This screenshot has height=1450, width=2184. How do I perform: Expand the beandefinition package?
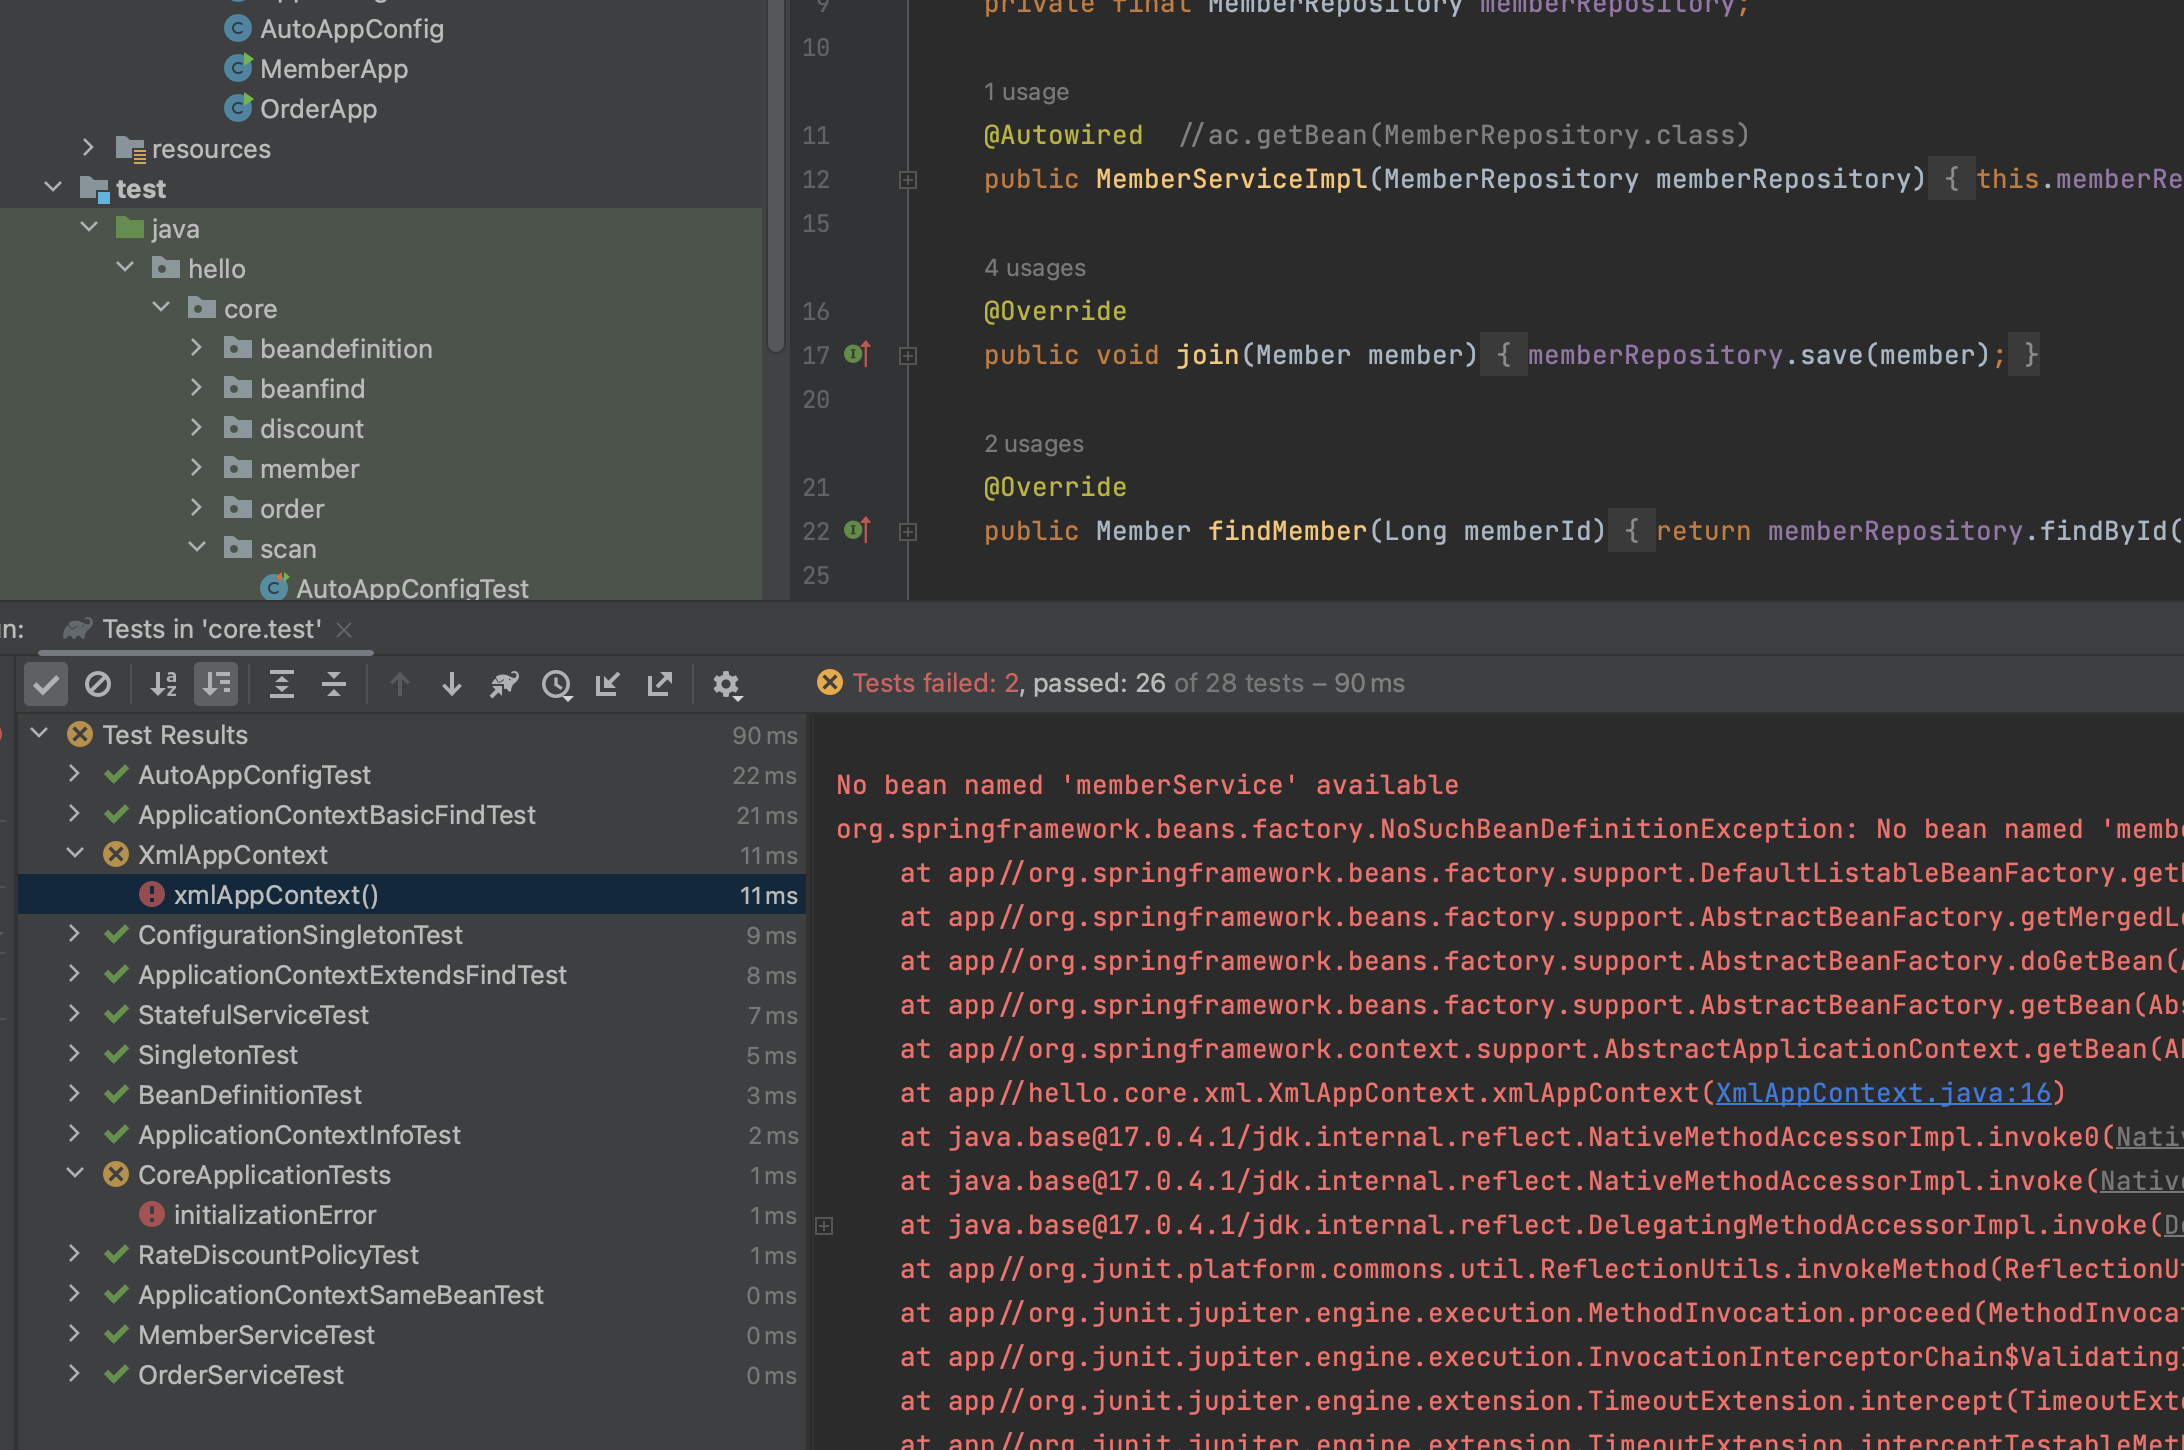[x=196, y=347]
